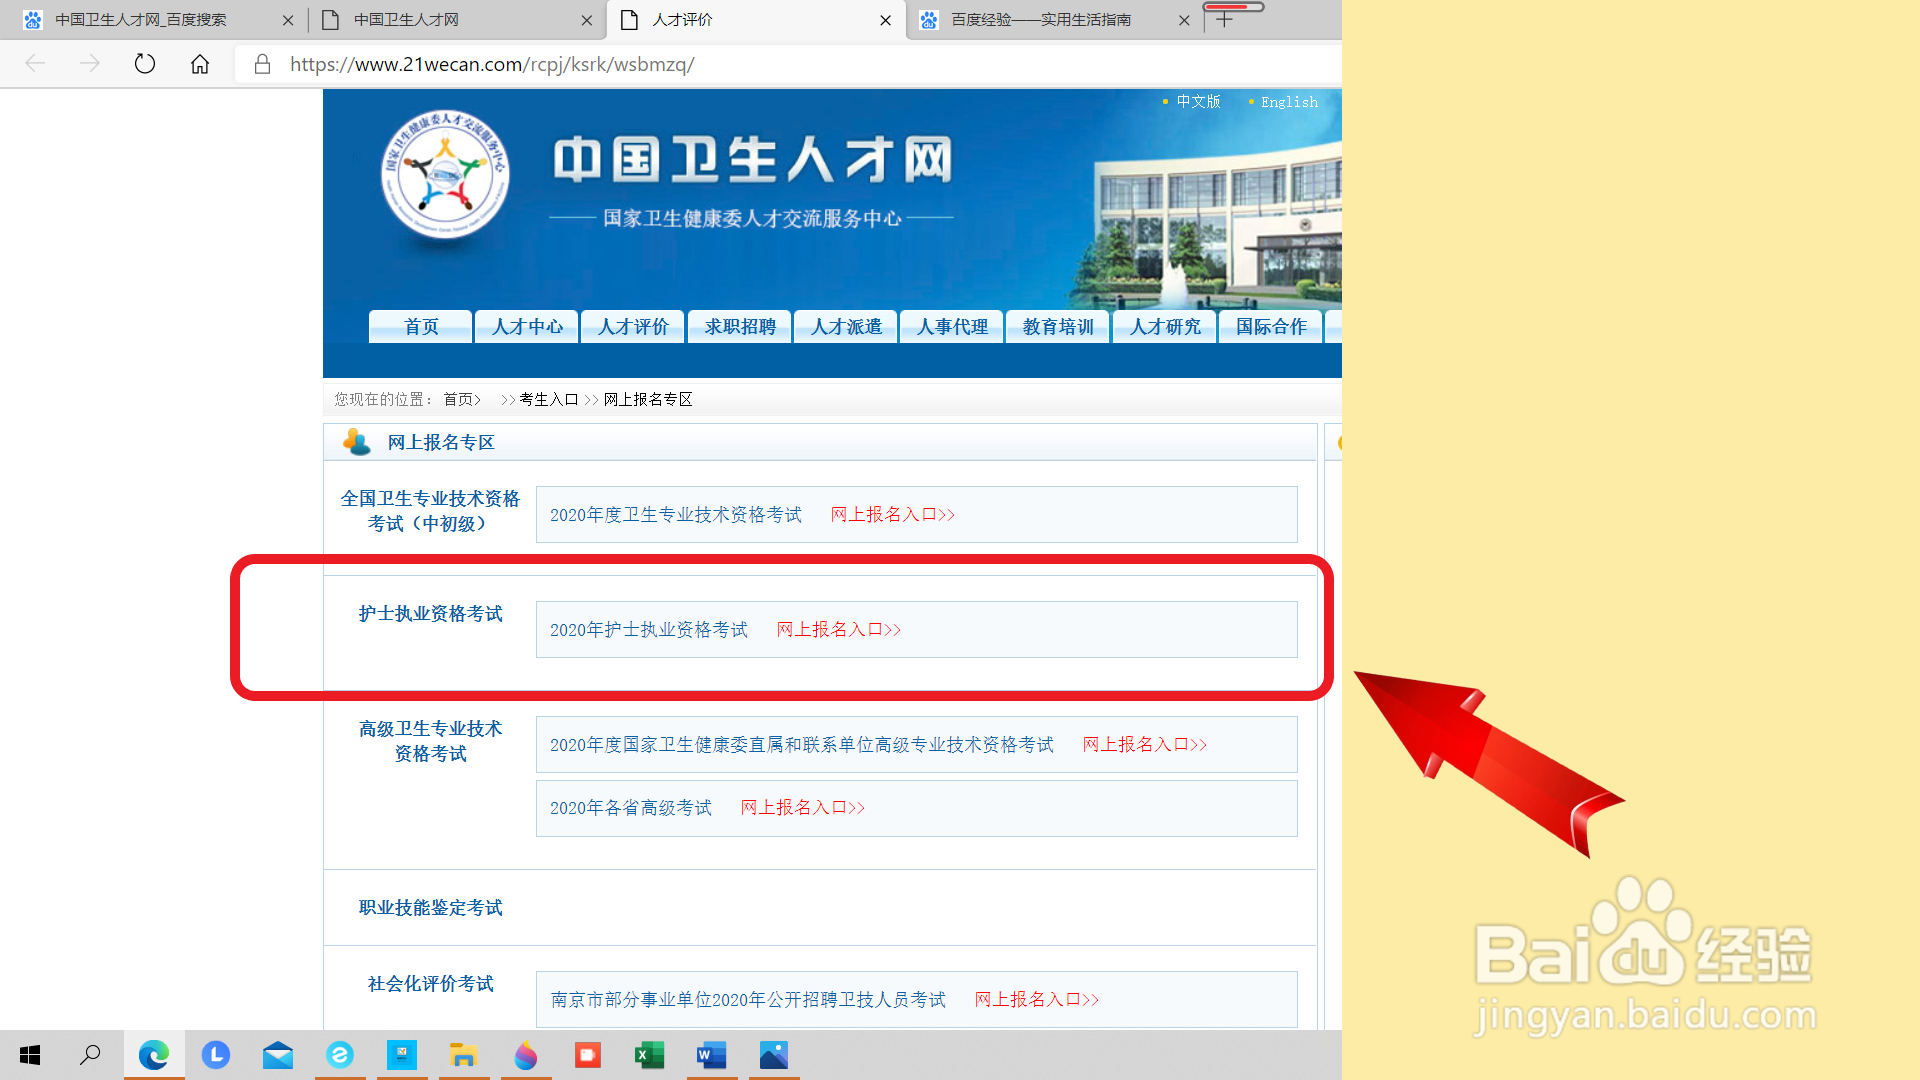
Task: Click 网上报名专区 in the breadcrumb
Action: (x=648, y=399)
